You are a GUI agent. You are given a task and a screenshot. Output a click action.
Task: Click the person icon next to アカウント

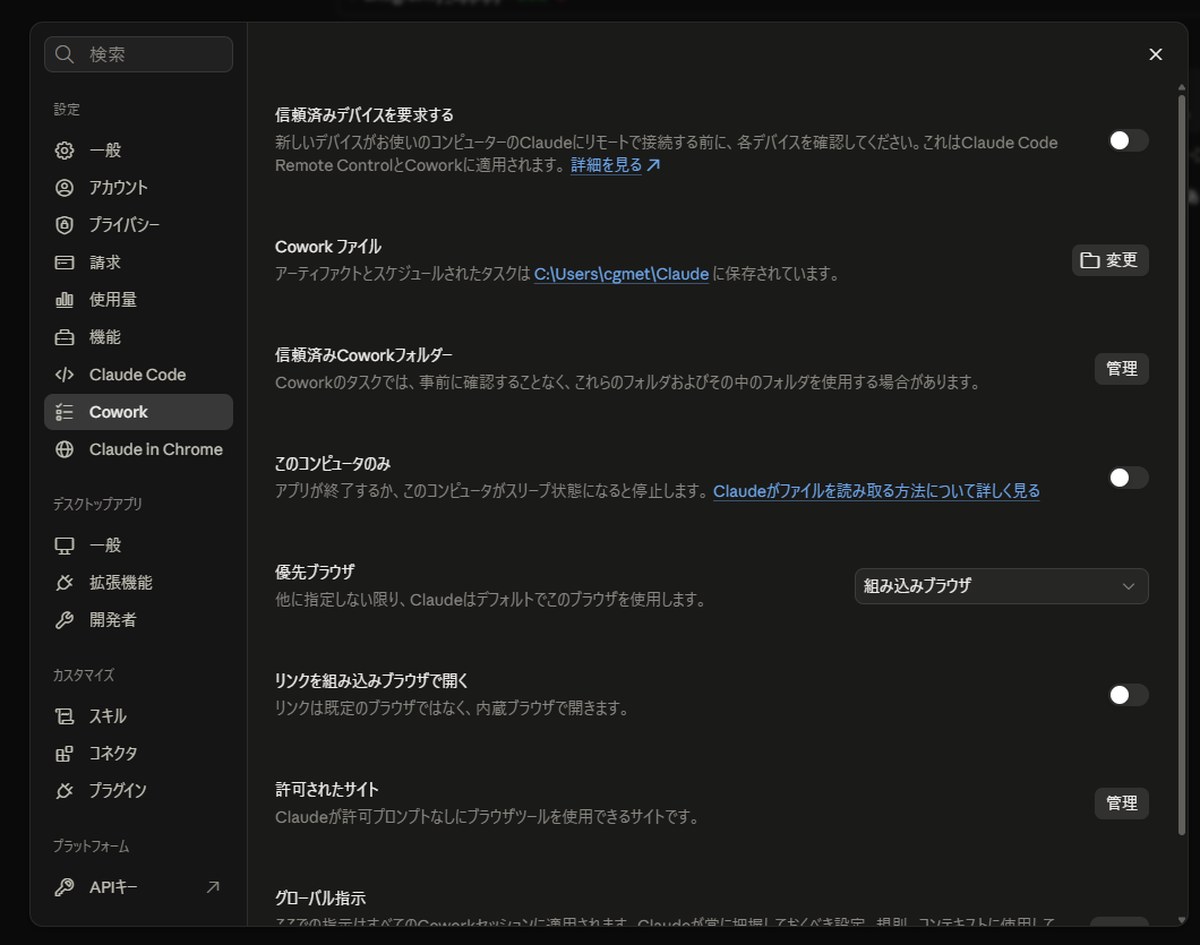65,187
